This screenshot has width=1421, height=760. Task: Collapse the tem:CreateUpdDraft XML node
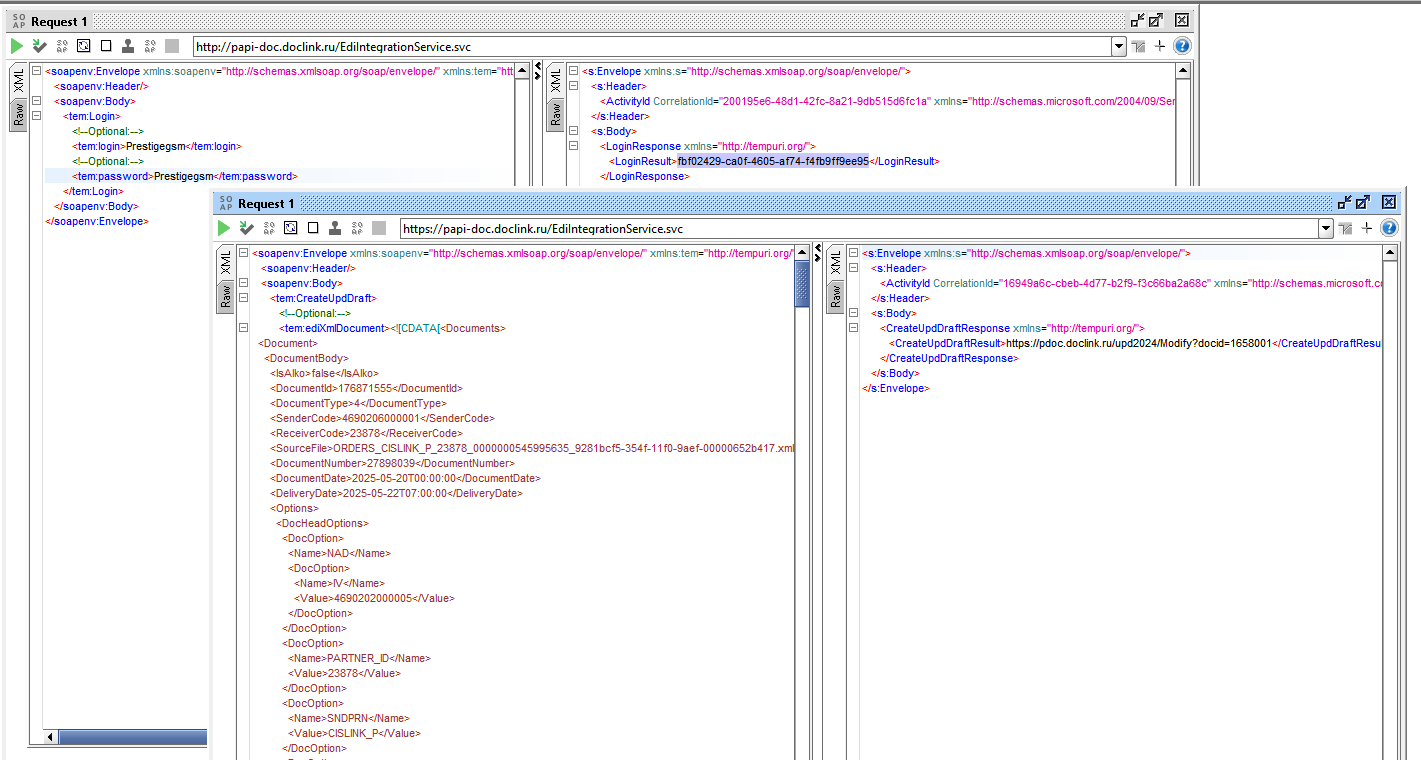click(x=244, y=298)
